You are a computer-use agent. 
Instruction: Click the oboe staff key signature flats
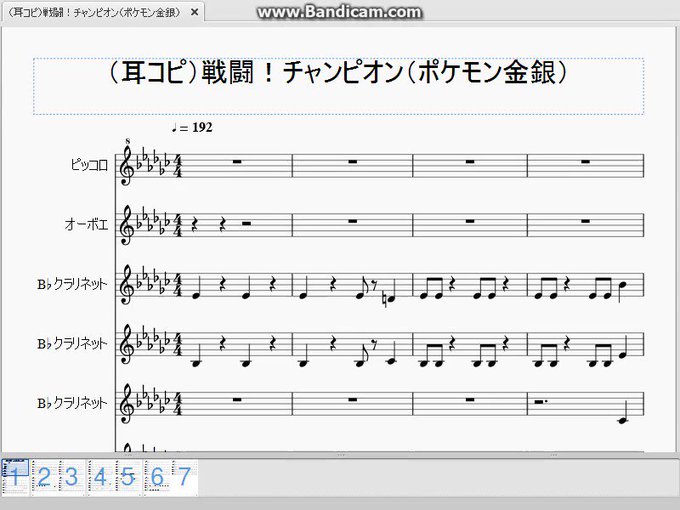[152, 222]
